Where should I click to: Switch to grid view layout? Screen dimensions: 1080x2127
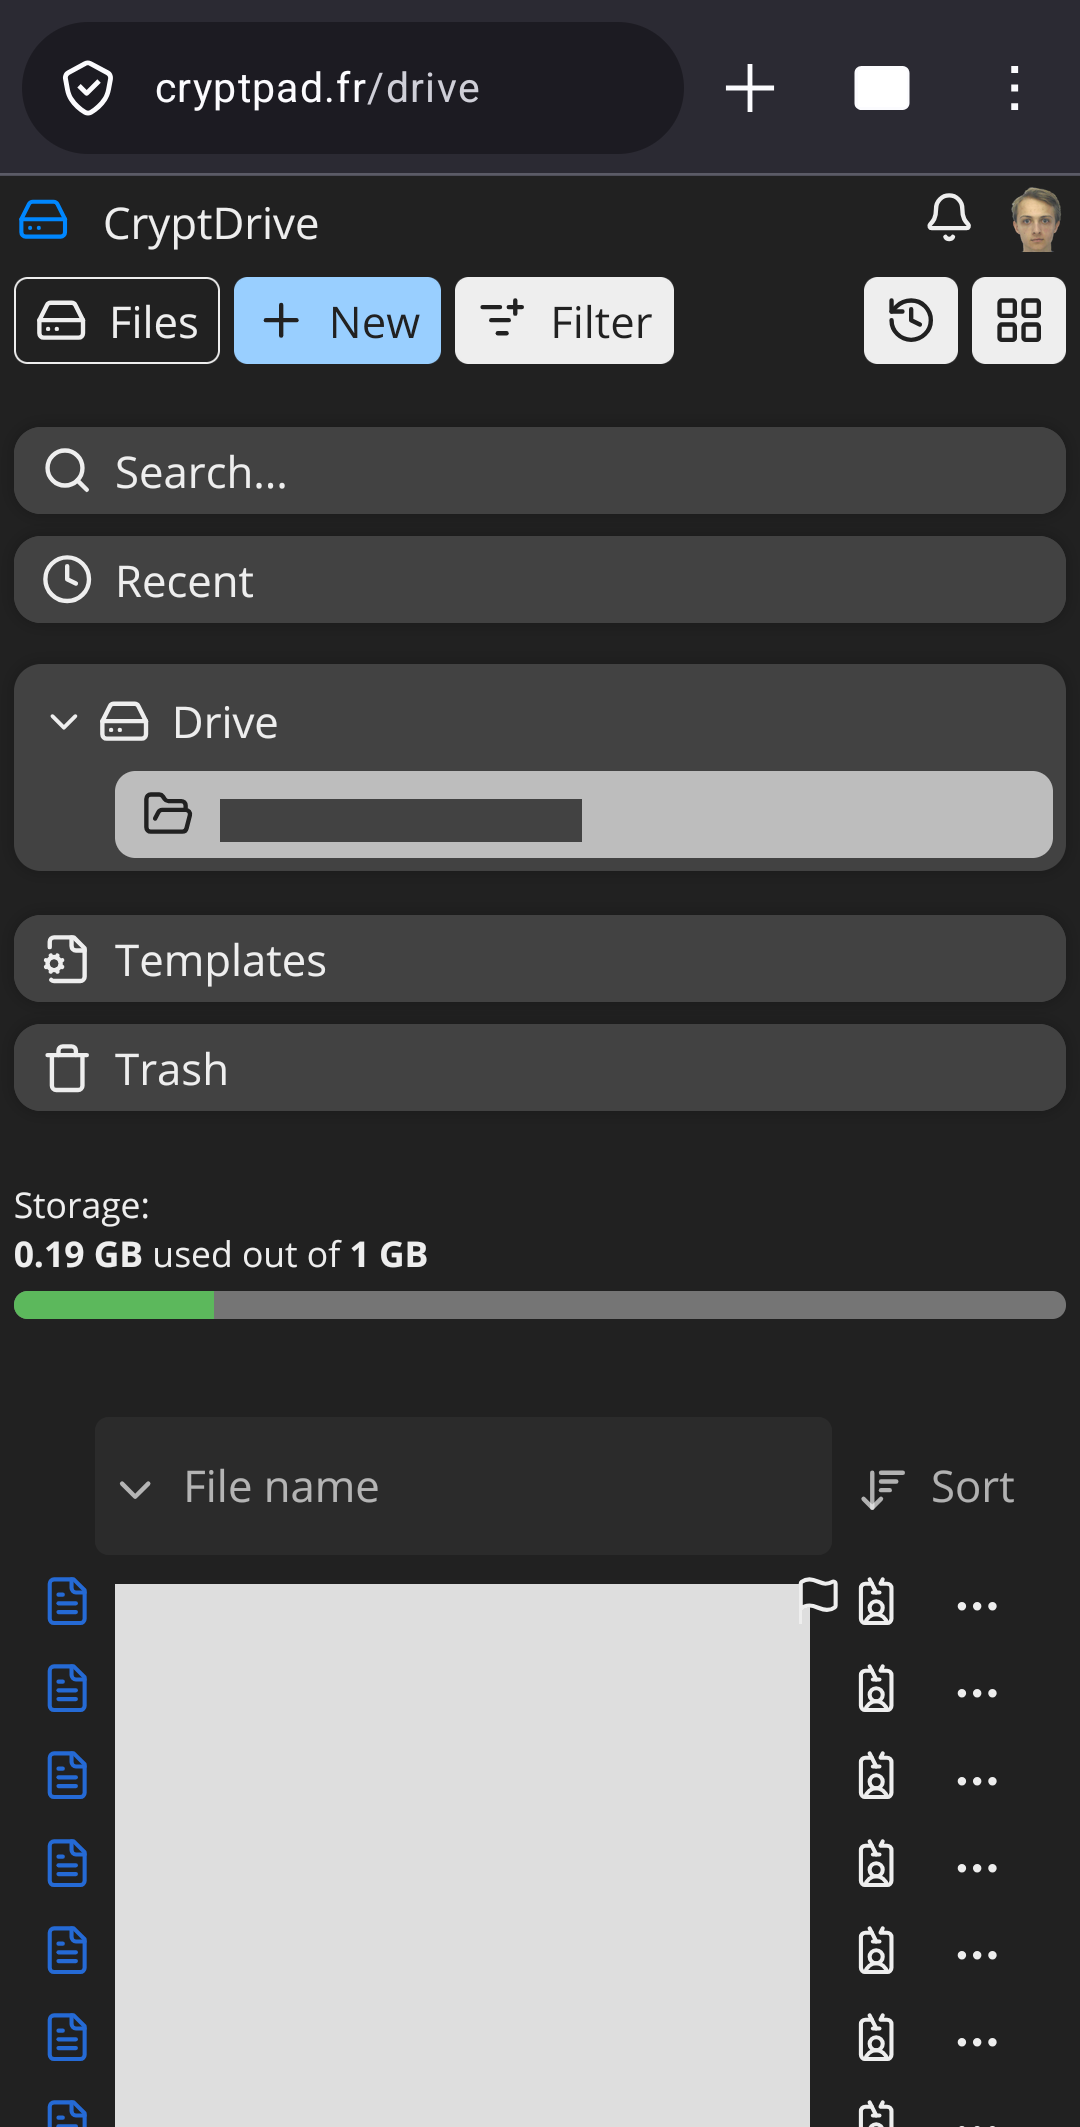1018,321
